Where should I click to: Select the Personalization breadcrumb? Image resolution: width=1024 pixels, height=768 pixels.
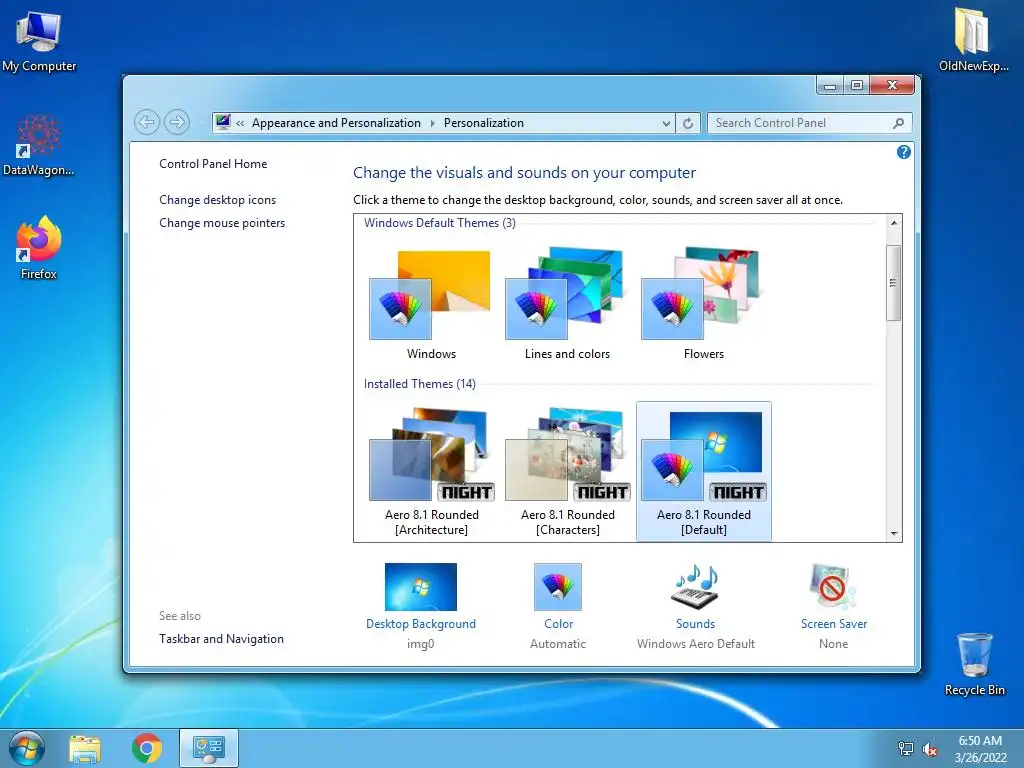point(484,123)
